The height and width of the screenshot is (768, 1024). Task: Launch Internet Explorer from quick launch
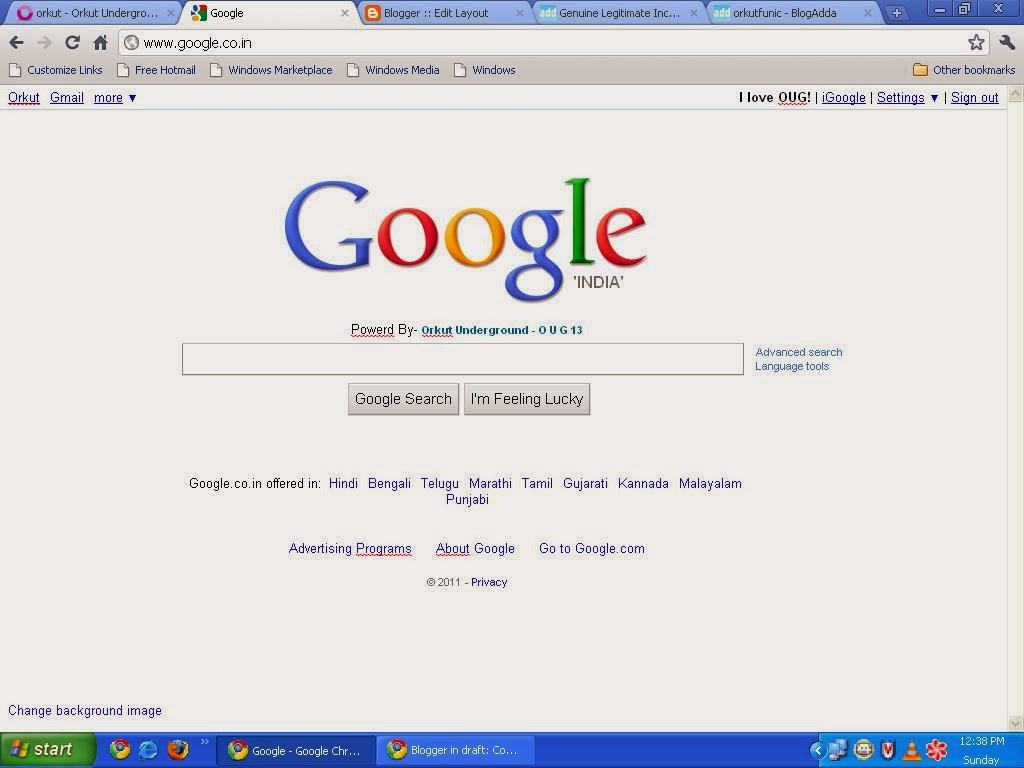click(x=148, y=749)
